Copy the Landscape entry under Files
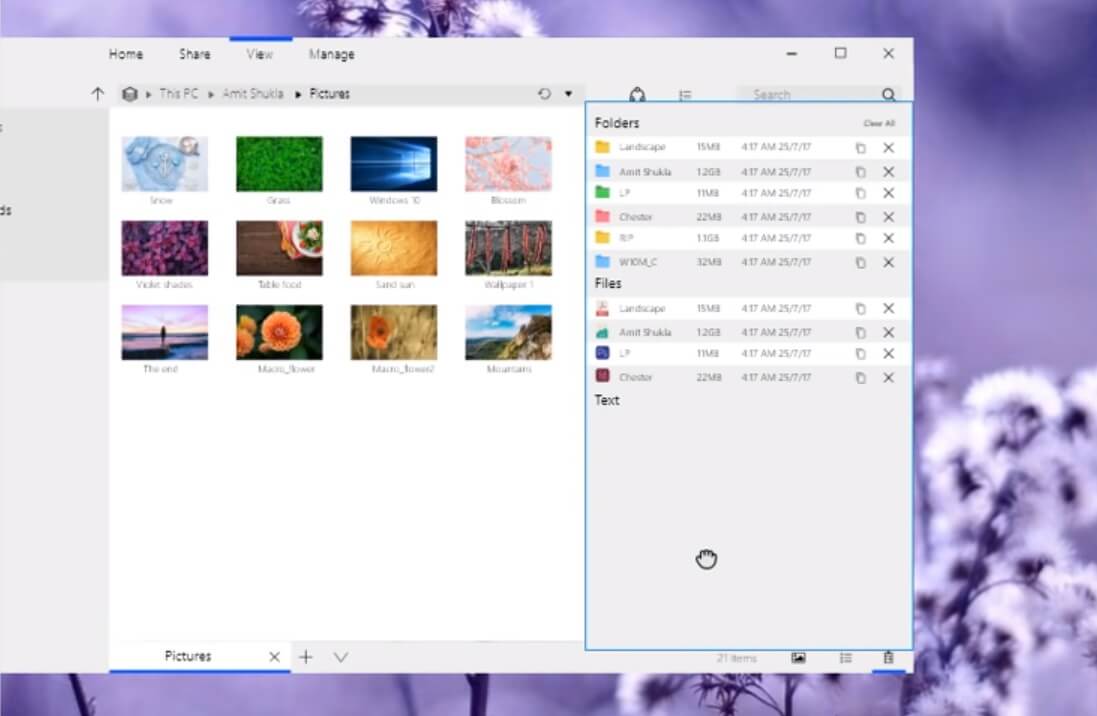This screenshot has width=1097, height=716. (x=861, y=309)
